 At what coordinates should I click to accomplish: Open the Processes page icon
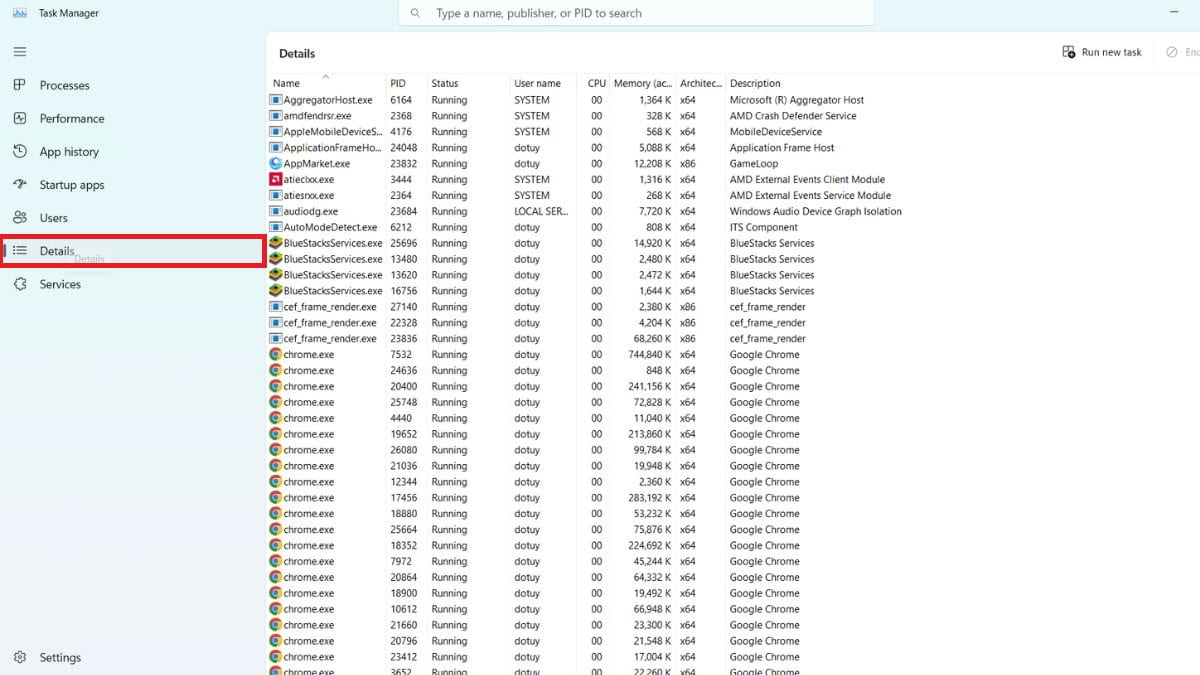tap(20, 85)
